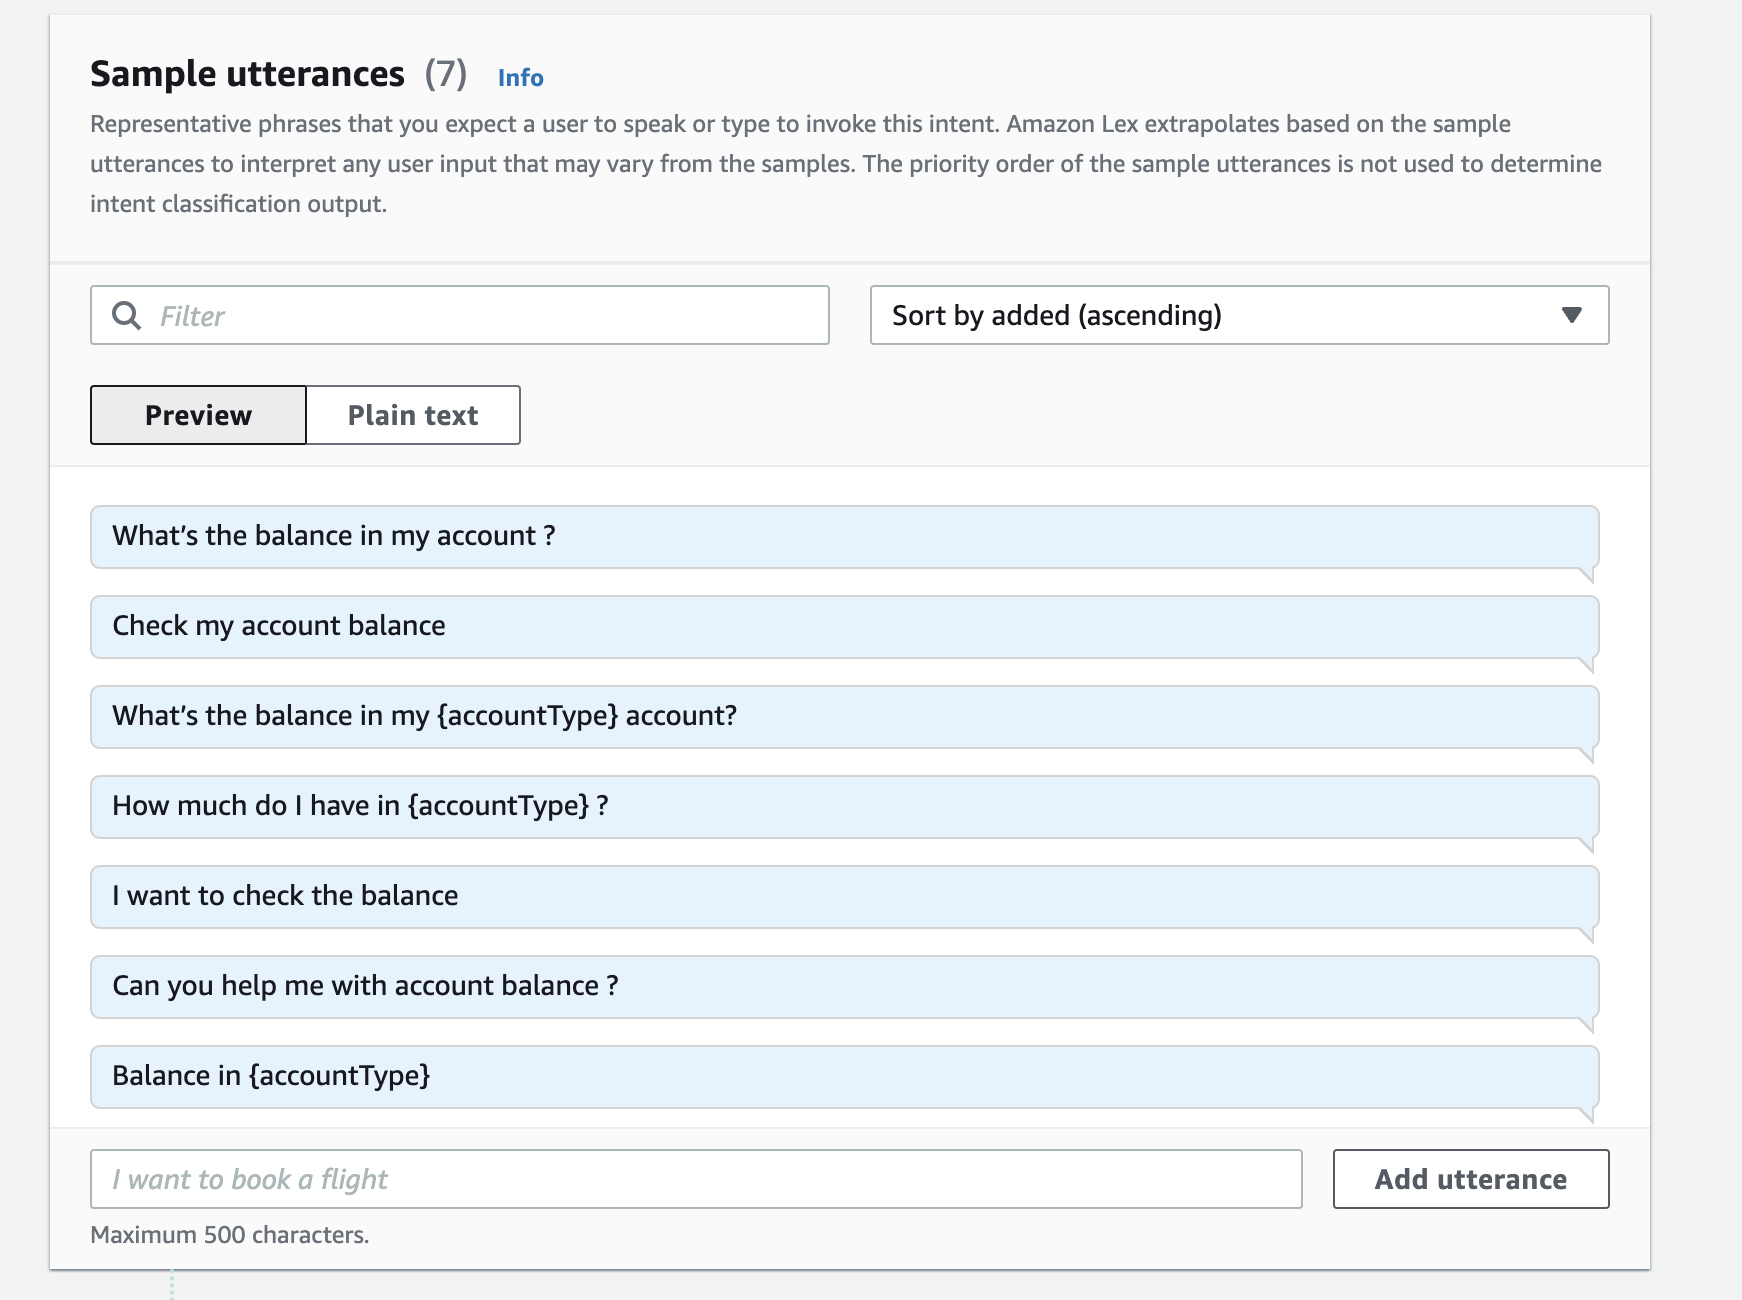Click the search magnifier icon in Filter

127,316
